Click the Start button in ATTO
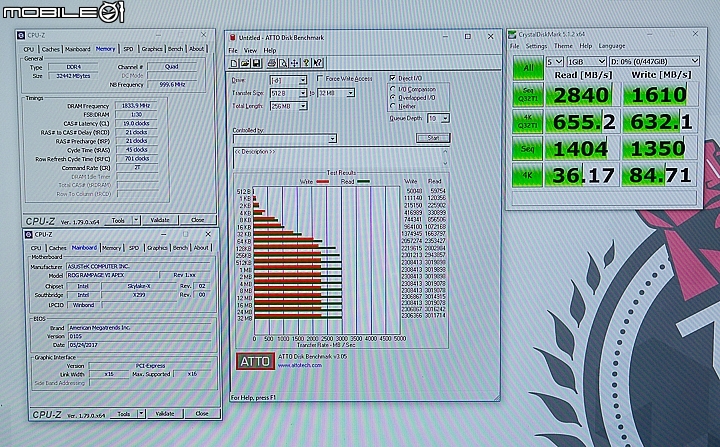720x447 pixels. tap(433, 138)
